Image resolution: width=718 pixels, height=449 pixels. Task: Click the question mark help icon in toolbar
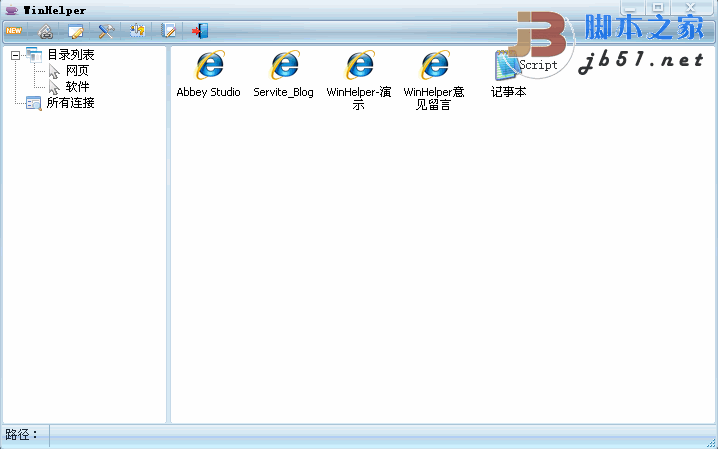click(x=137, y=31)
